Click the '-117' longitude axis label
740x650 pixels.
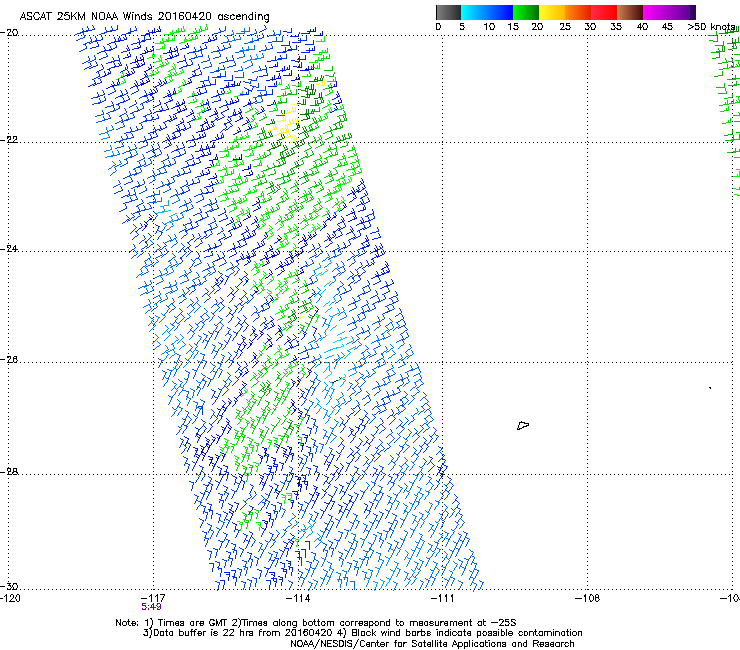pyautogui.click(x=153, y=598)
